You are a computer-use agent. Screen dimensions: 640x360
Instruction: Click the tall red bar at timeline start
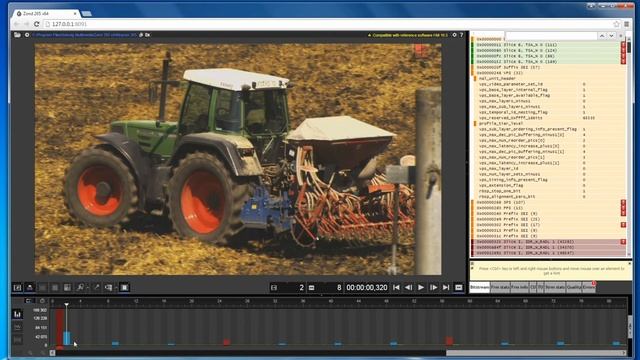point(60,328)
